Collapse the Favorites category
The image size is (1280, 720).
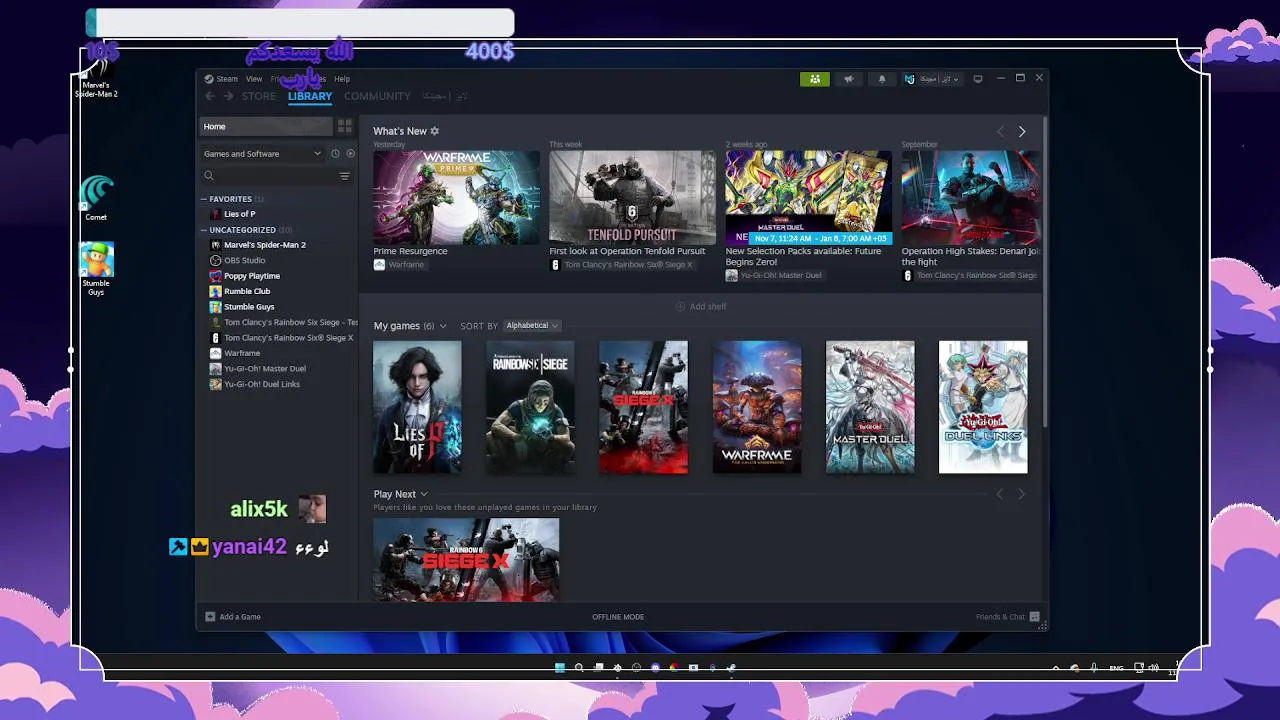204,199
